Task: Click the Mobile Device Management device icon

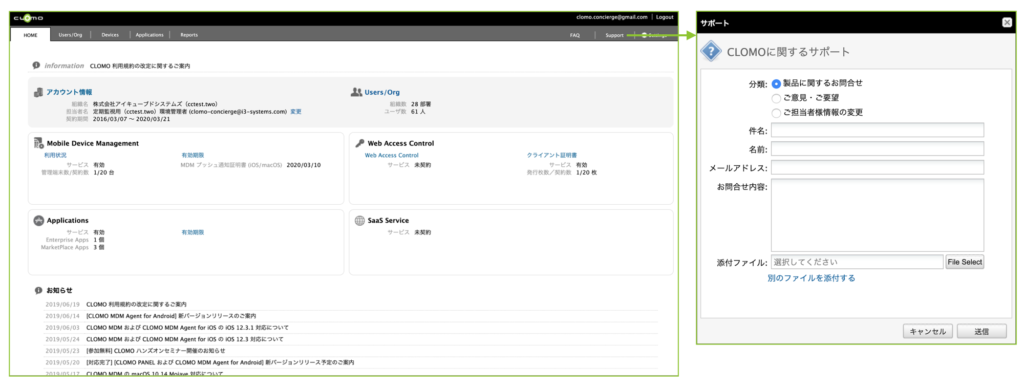Action: tap(39, 143)
